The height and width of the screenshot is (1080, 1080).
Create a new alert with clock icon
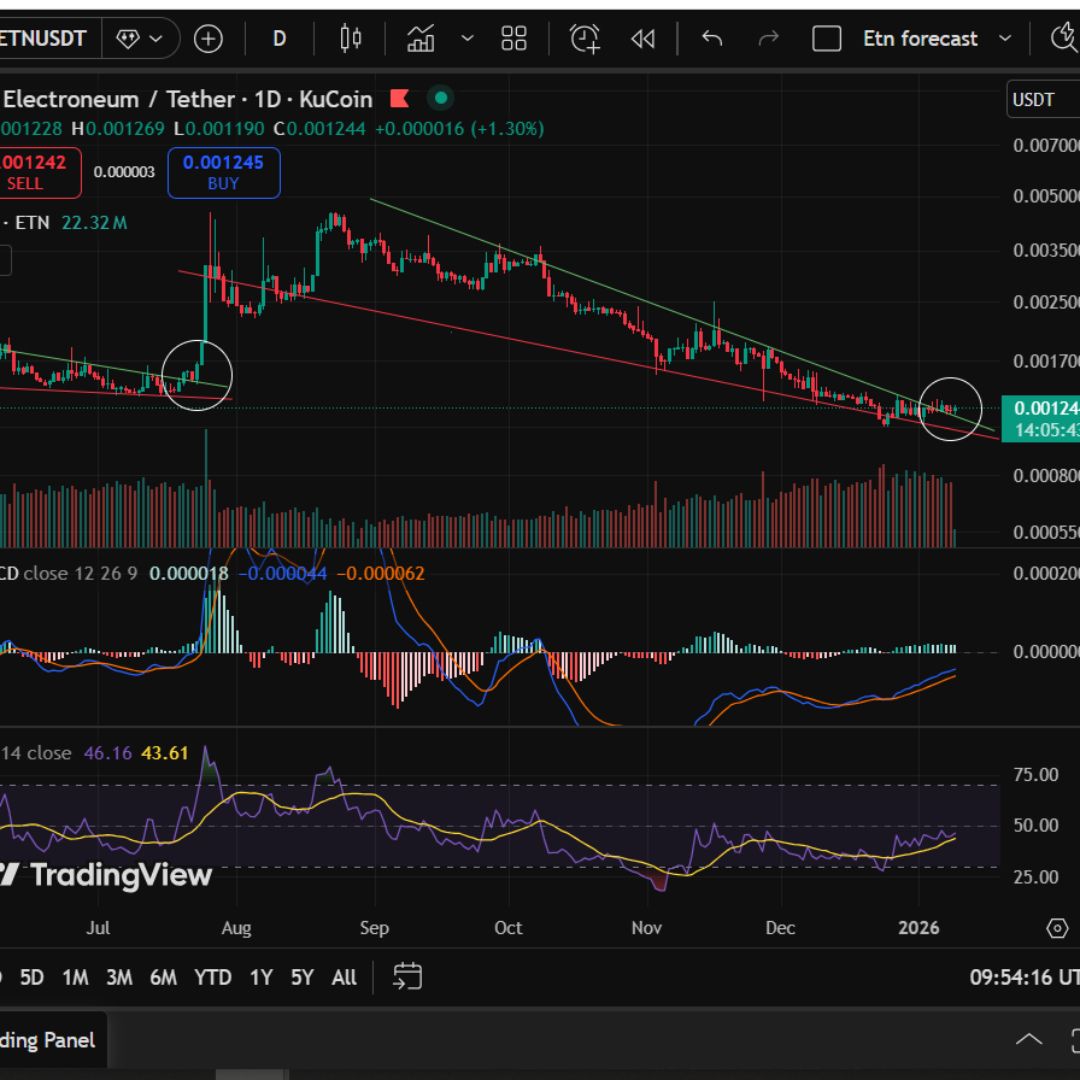(585, 39)
